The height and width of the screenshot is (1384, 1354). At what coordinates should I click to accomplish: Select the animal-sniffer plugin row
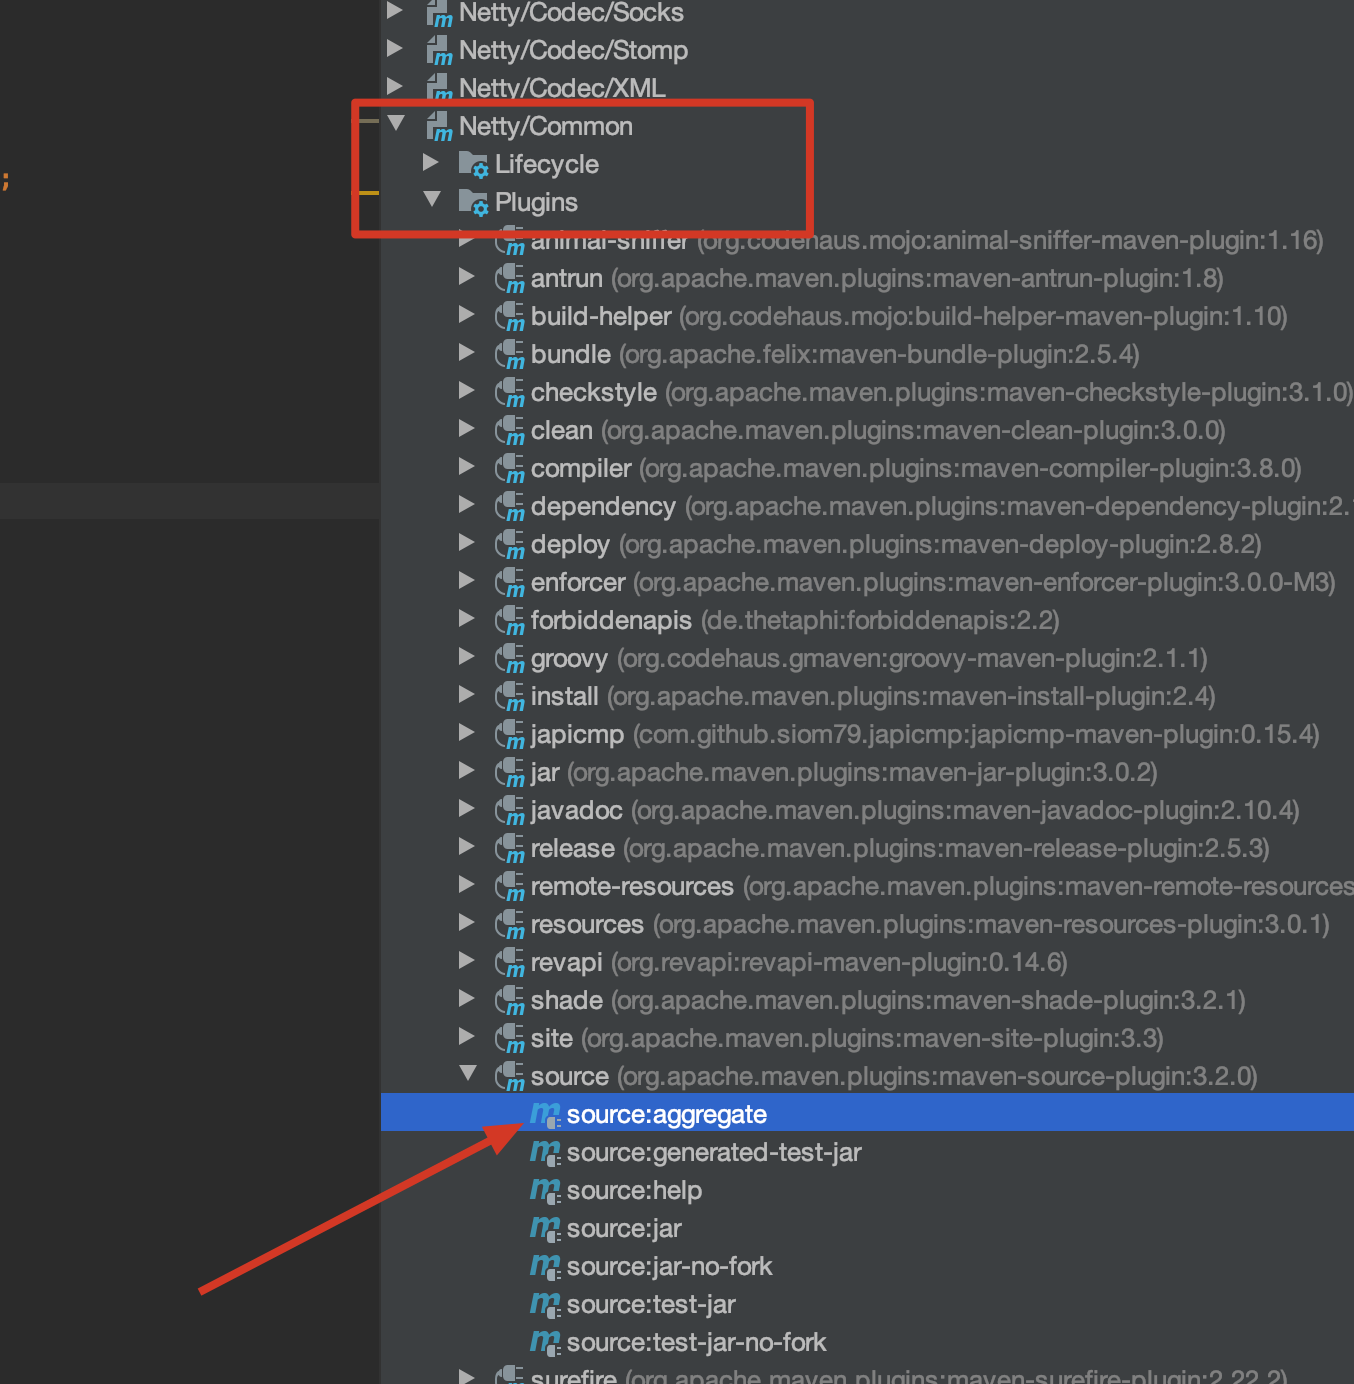927,240
